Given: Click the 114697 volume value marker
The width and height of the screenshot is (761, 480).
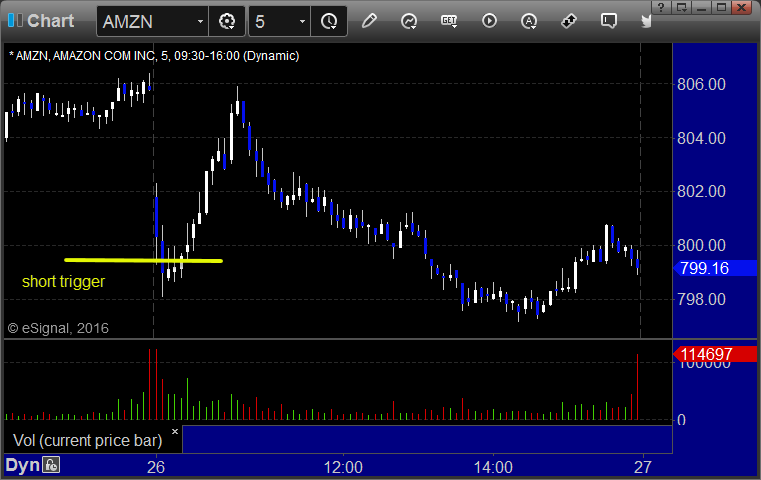Looking at the screenshot, I should pos(715,354).
